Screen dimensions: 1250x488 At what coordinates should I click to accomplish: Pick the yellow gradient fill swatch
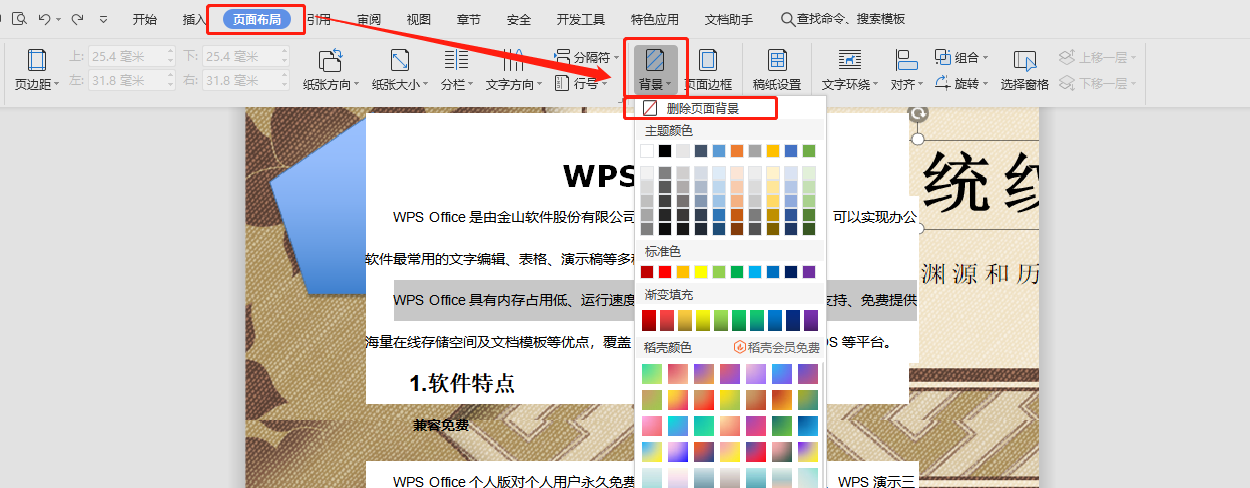click(x=702, y=320)
